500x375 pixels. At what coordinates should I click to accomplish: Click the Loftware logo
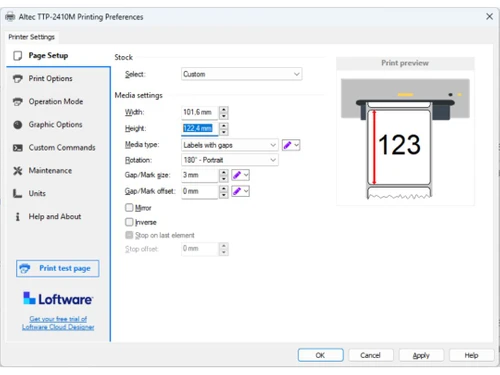click(x=58, y=299)
